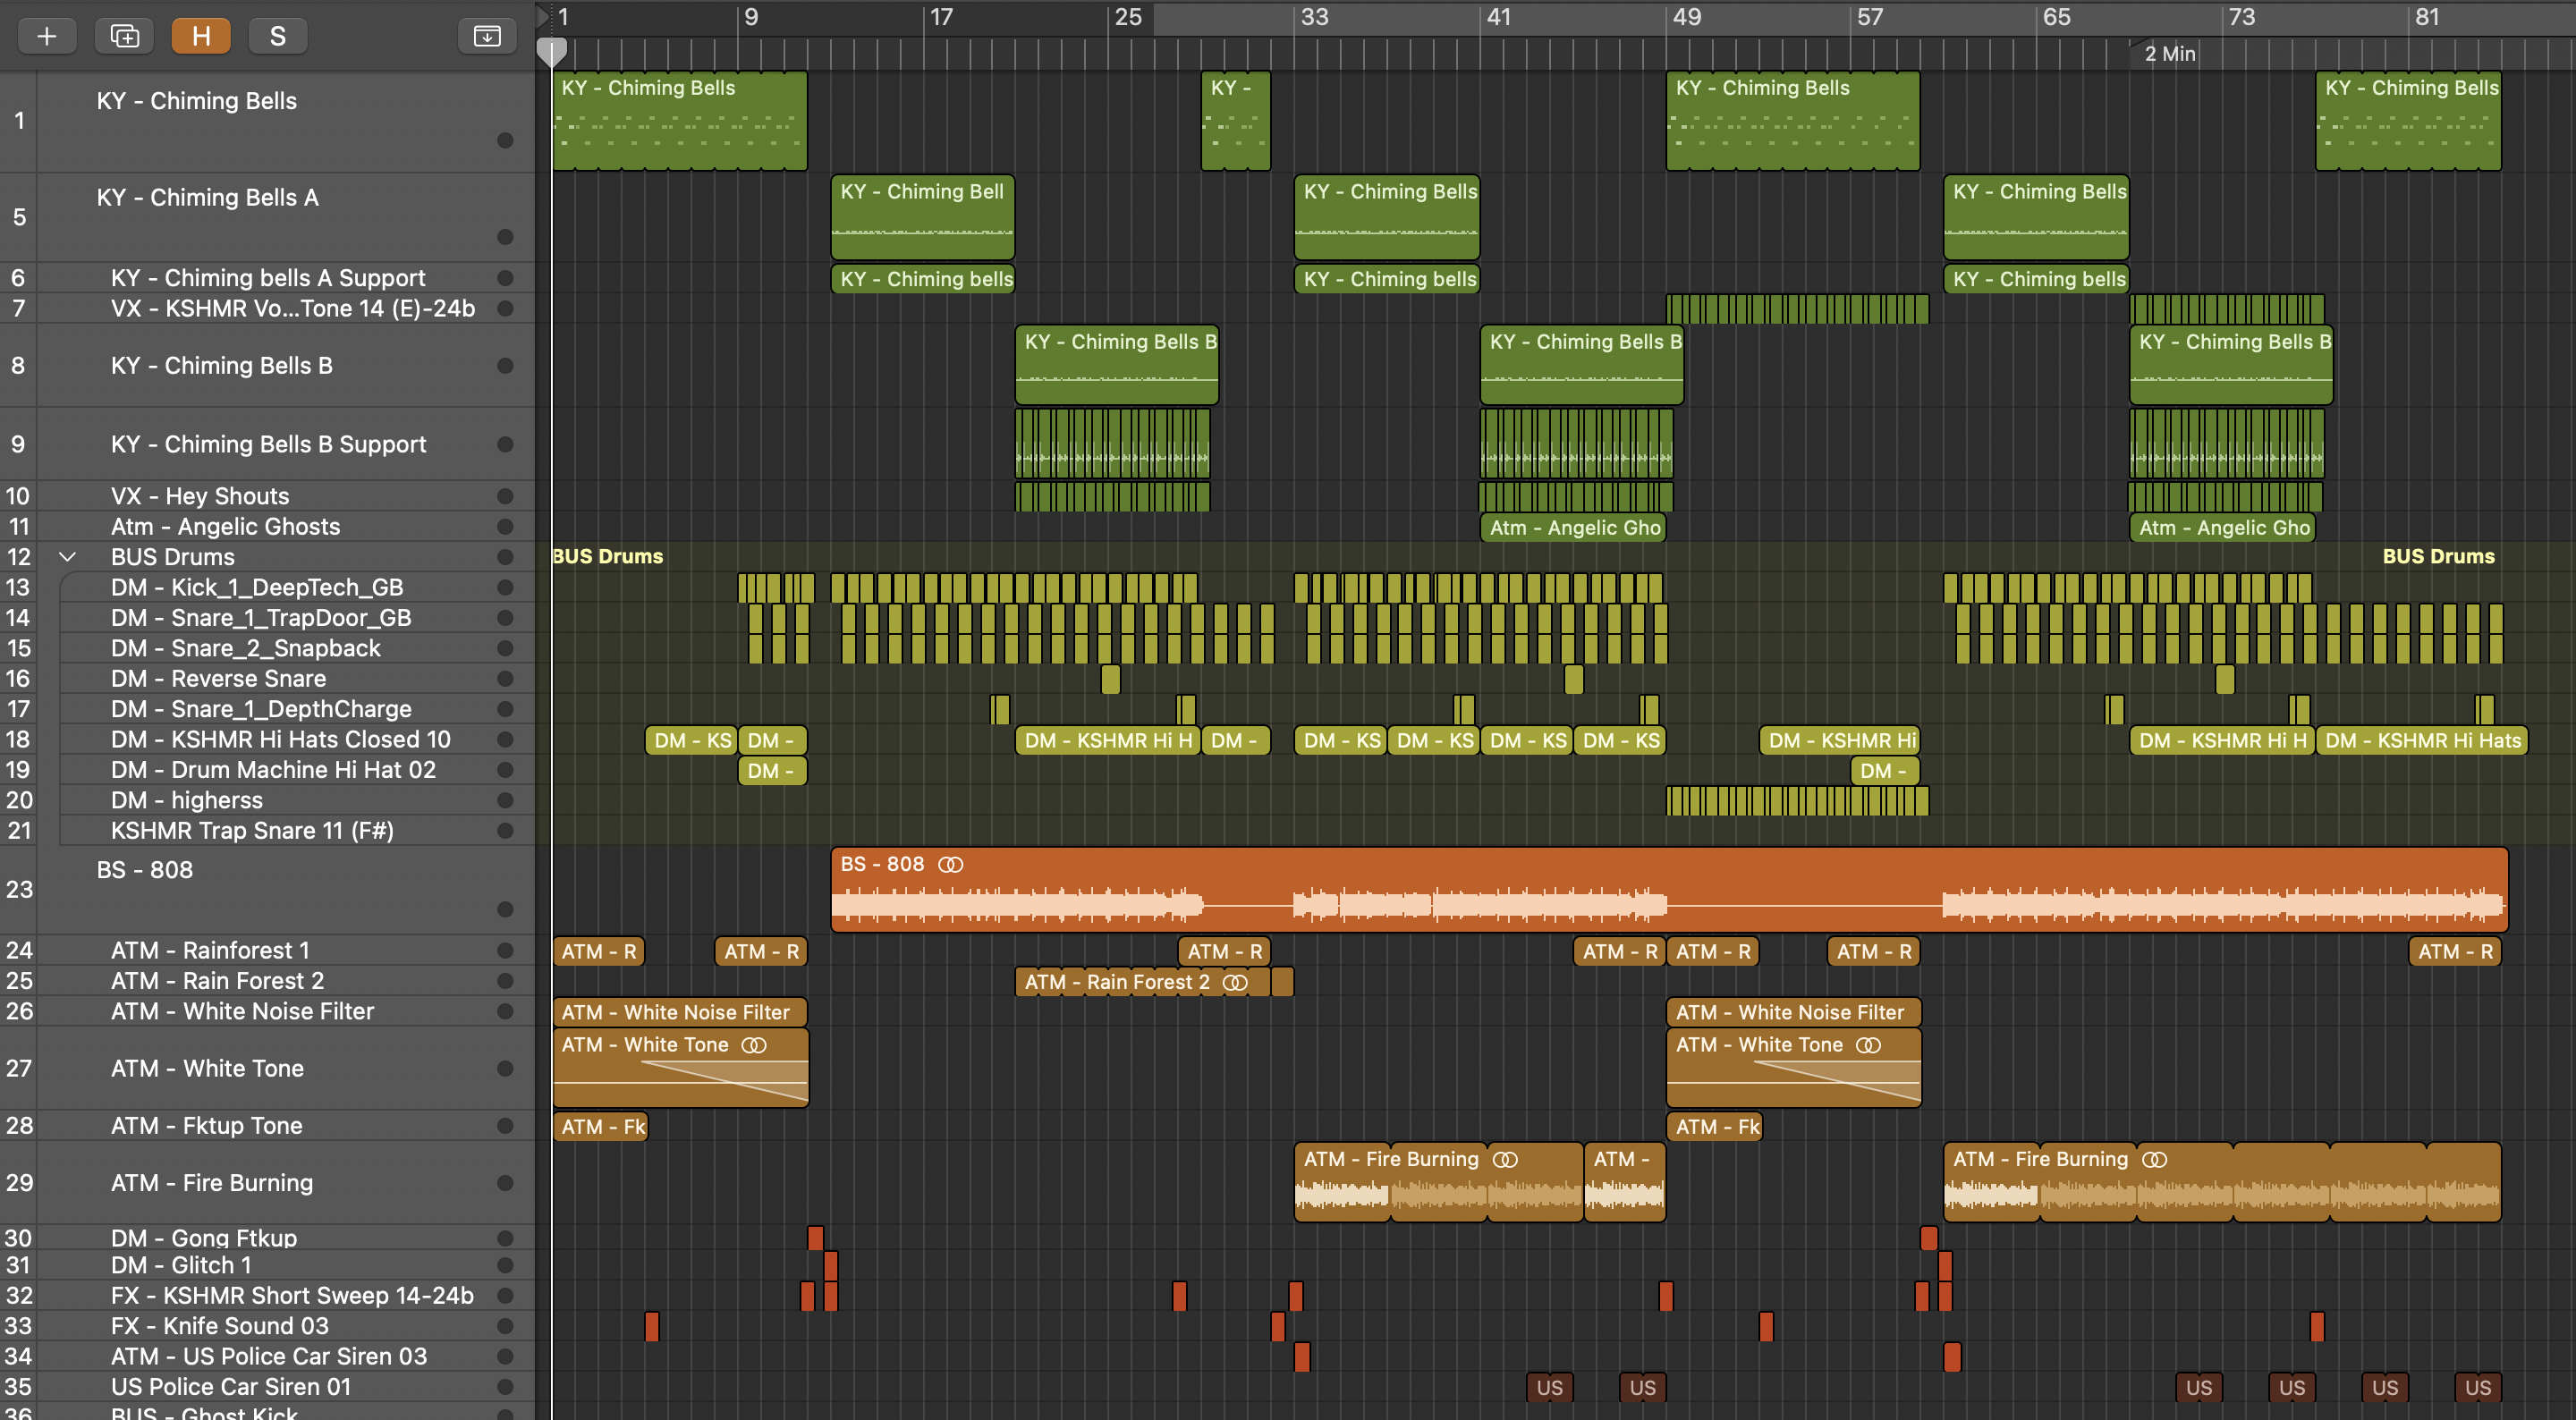Select the DM - KSHMR Hi Hats region at far right
This screenshot has height=1420, width=2576.
point(2422,740)
